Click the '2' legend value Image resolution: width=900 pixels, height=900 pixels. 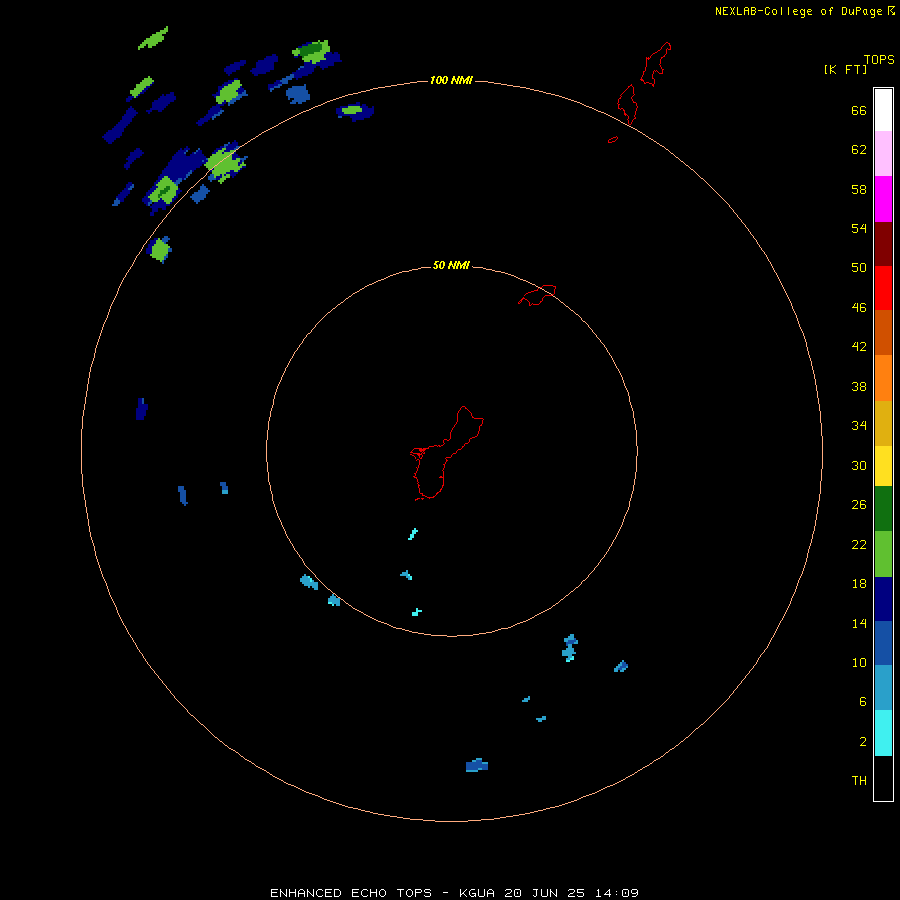(863, 741)
